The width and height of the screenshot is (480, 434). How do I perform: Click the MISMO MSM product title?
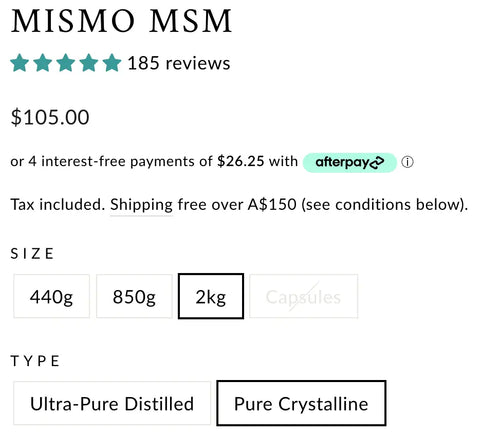(121, 21)
